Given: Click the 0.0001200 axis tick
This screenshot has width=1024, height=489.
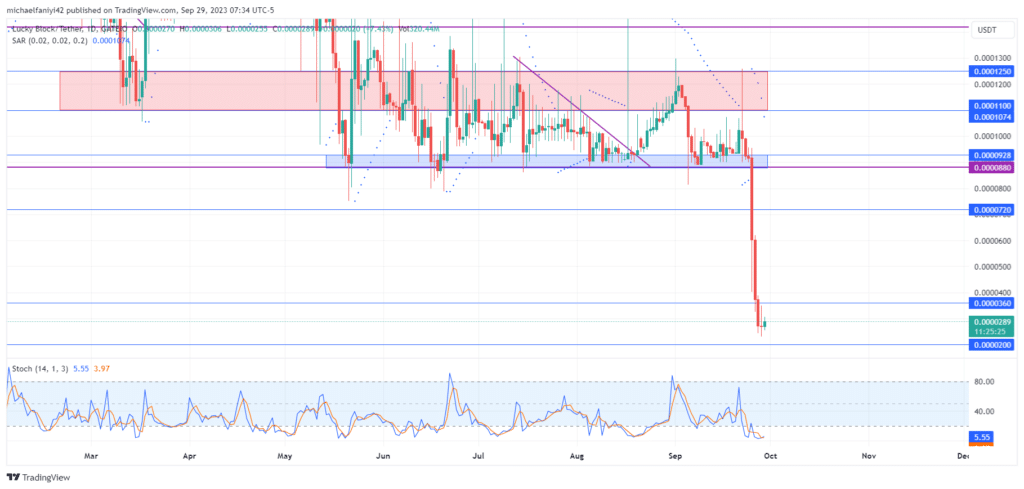Looking at the screenshot, I should 992,84.
